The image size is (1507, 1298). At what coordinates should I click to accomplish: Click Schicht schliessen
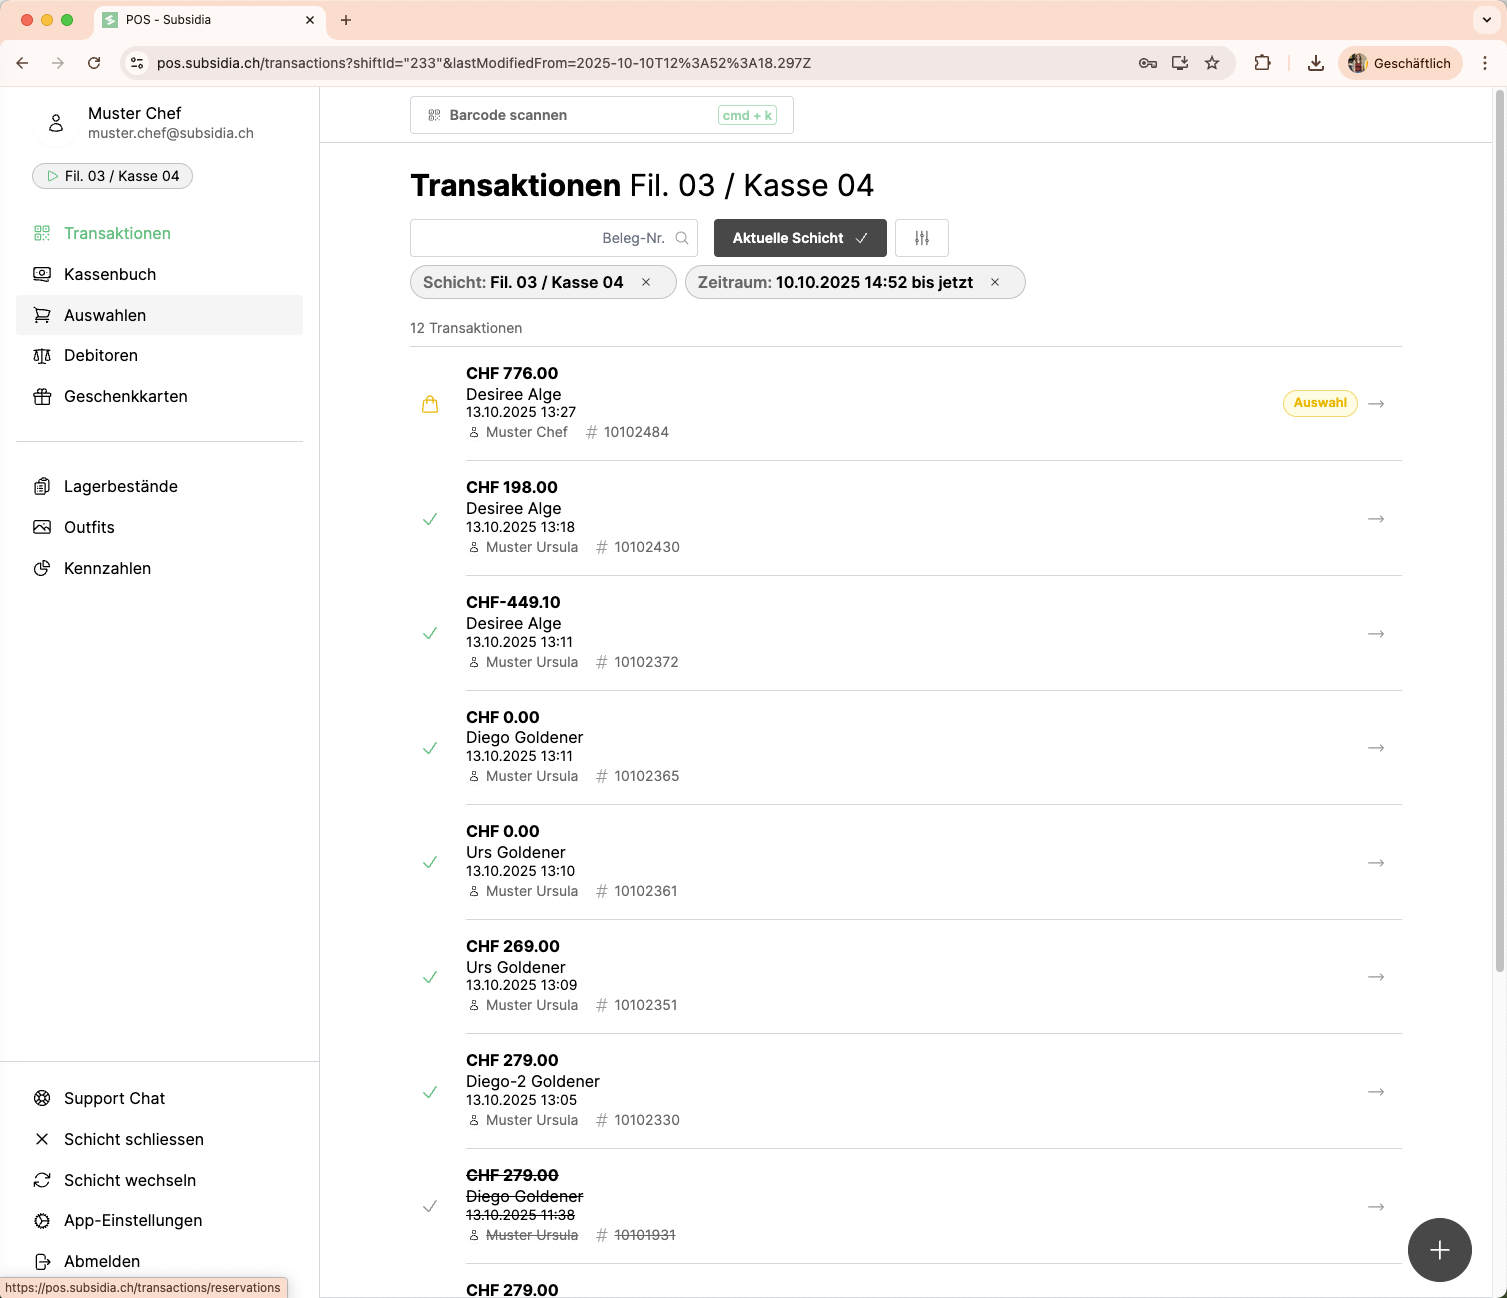click(134, 1139)
